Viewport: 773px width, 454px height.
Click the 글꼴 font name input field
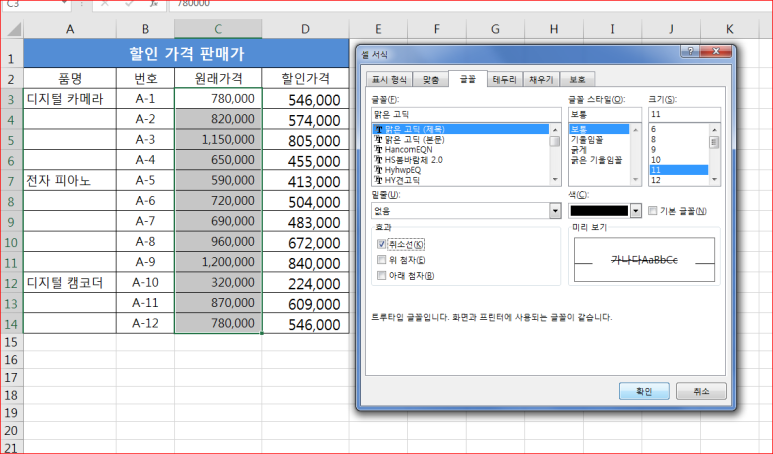[x=466, y=114]
